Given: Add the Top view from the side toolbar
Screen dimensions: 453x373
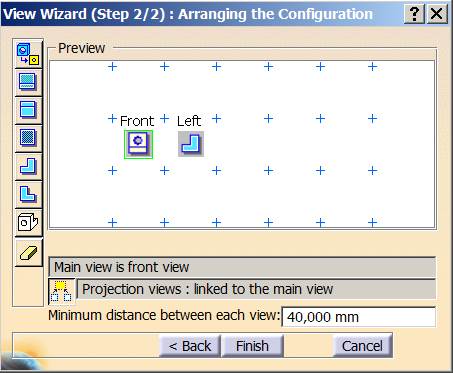Looking at the screenshot, I should (x=28, y=82).
